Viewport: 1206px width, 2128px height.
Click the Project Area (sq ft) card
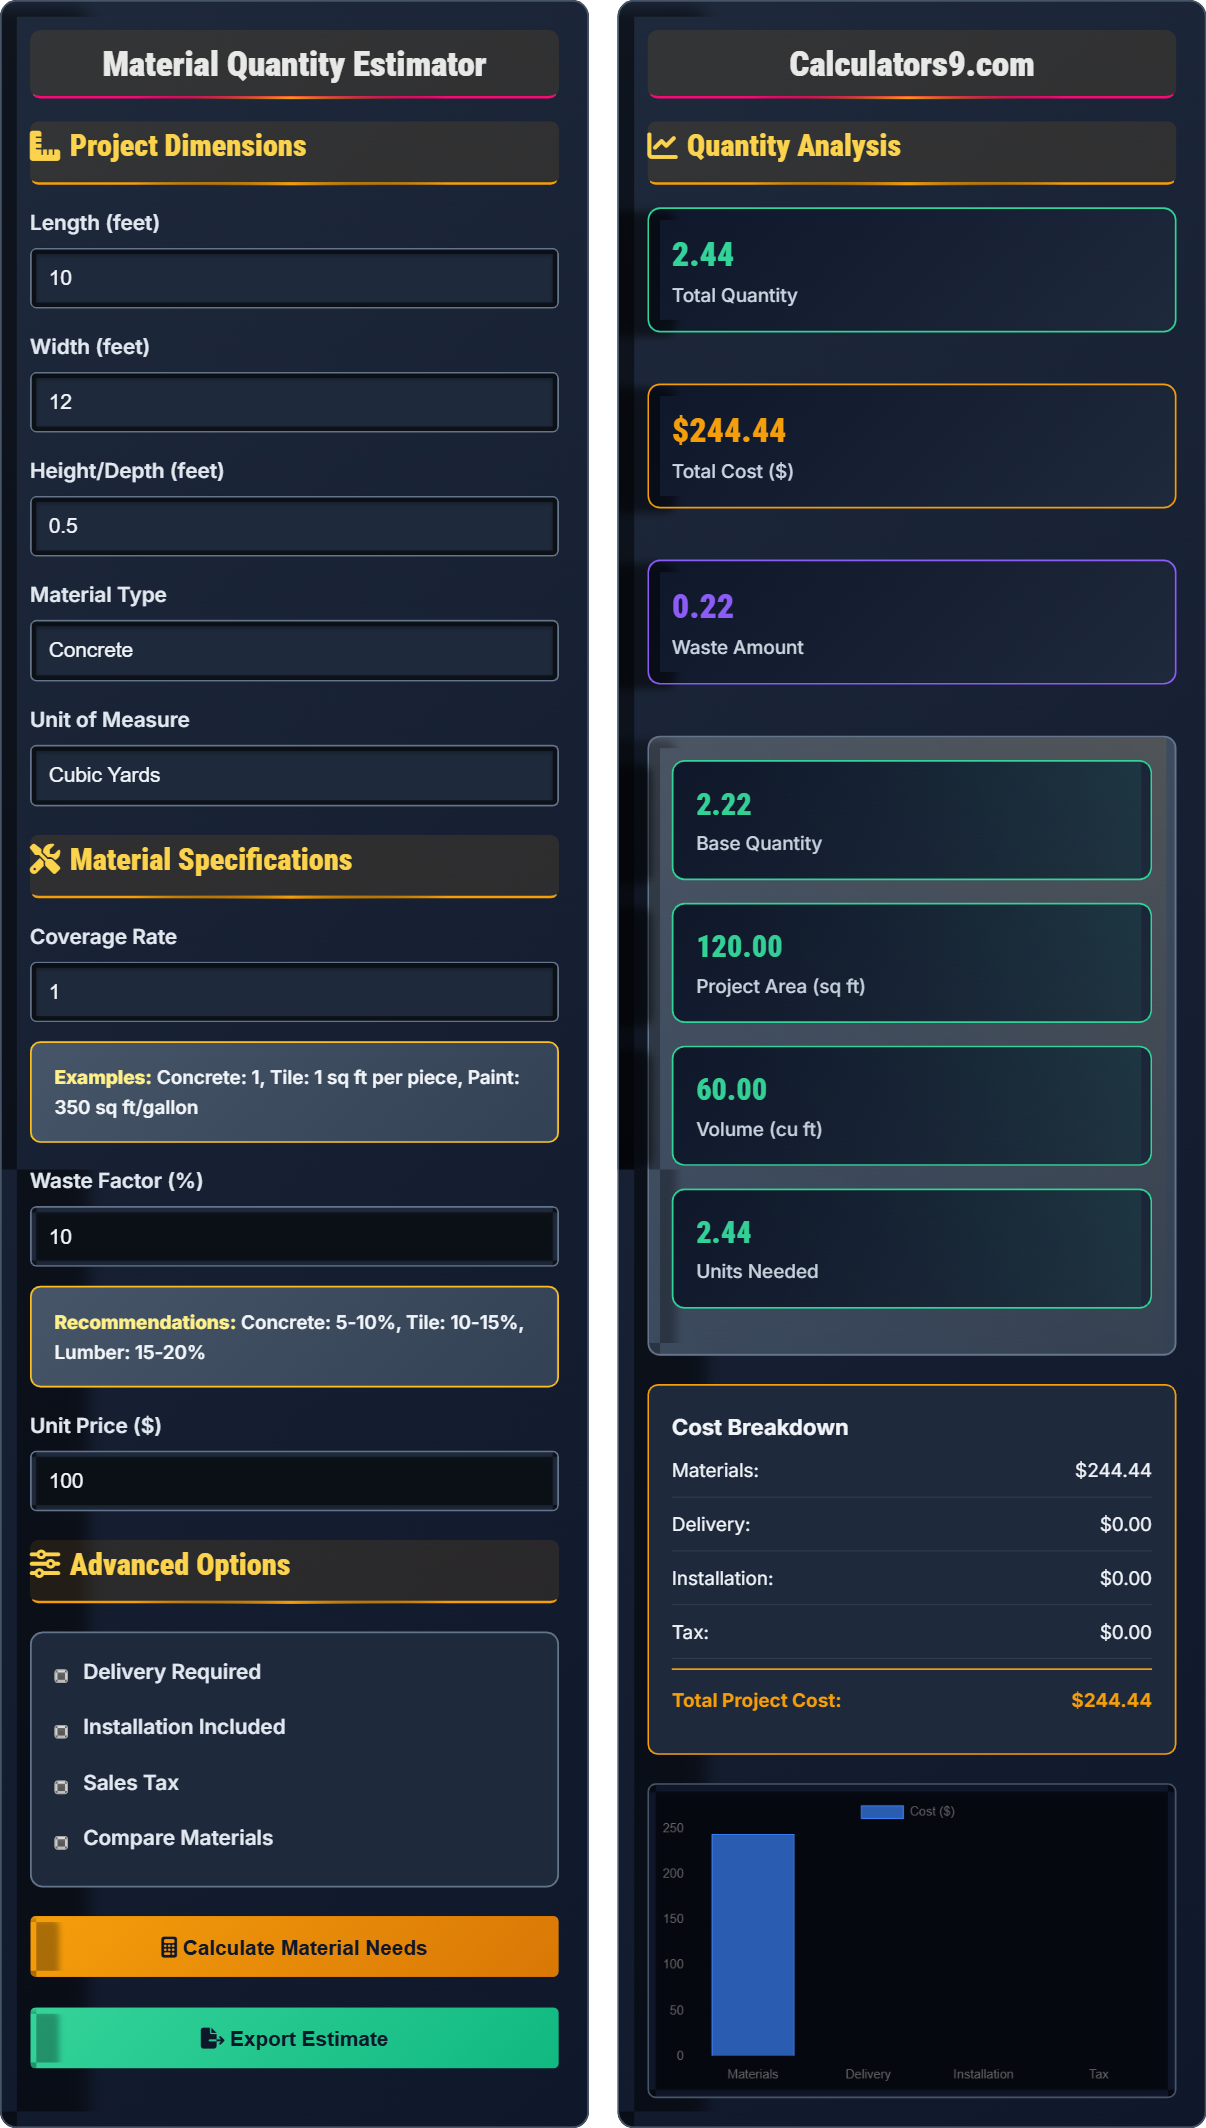tap(912, 963)
